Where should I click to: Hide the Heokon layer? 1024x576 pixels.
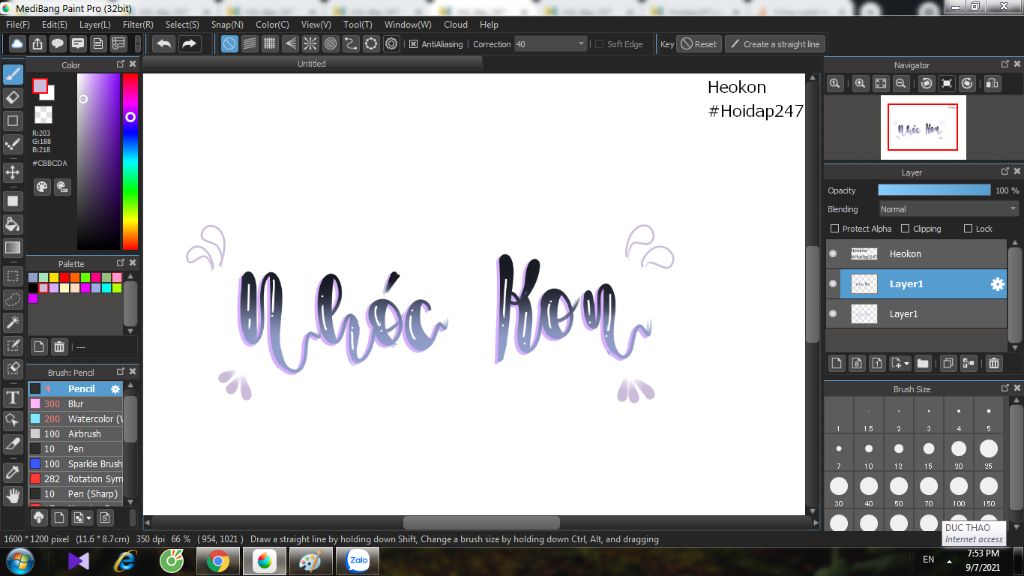(833, 253)
